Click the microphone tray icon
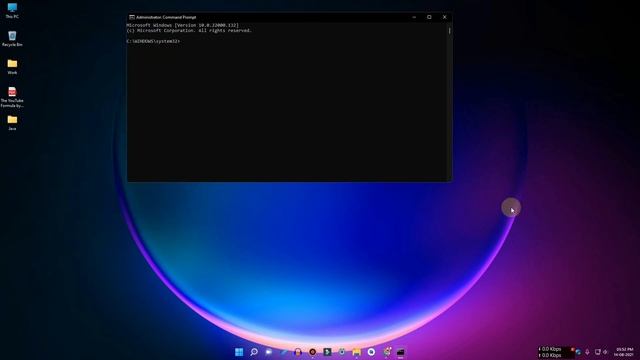 point(587,352)
